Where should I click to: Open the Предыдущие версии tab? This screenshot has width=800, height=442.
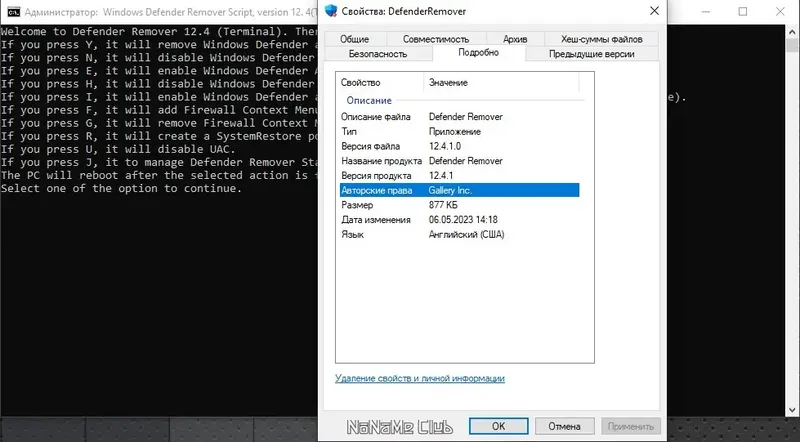pyautogui.click(x=592, y=54)
